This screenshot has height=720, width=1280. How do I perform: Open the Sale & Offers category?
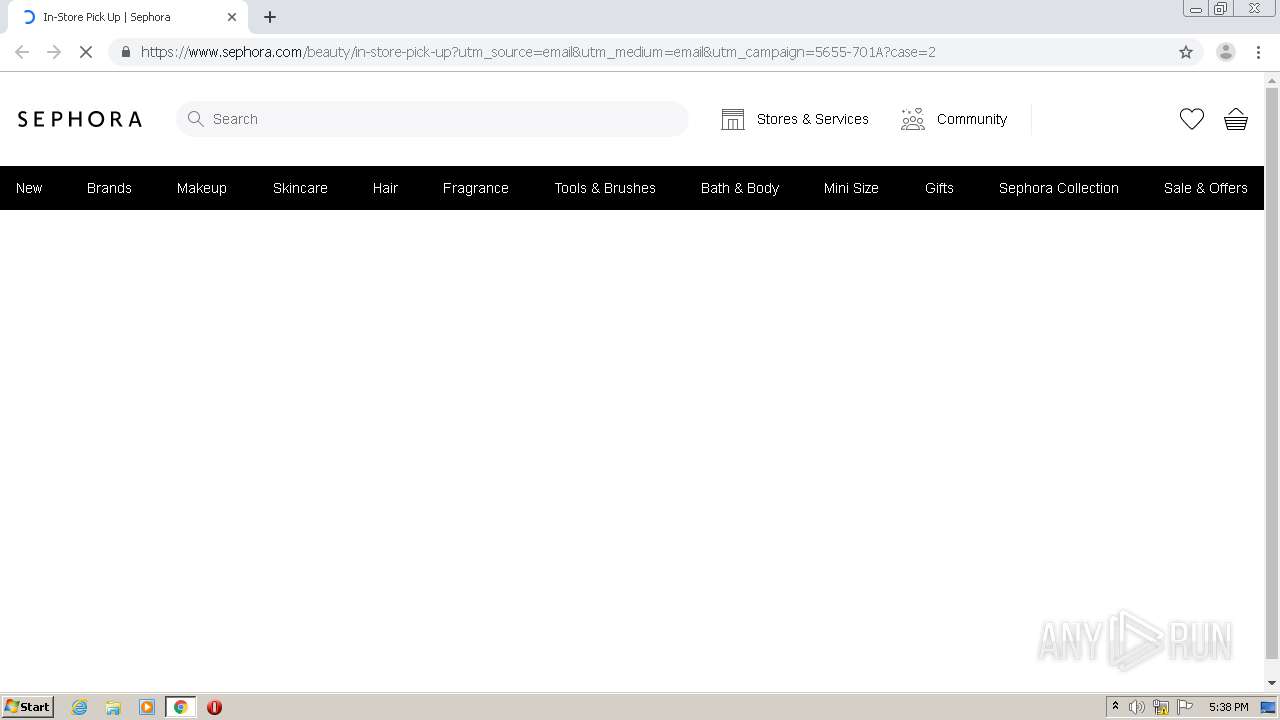point(1206,188)
